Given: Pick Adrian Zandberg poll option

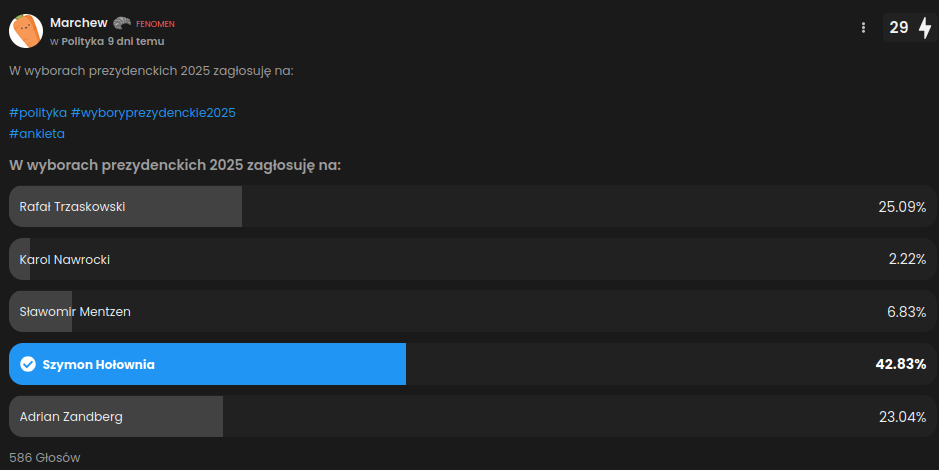Looking at the screenshot, I should [x=468, y=416].
